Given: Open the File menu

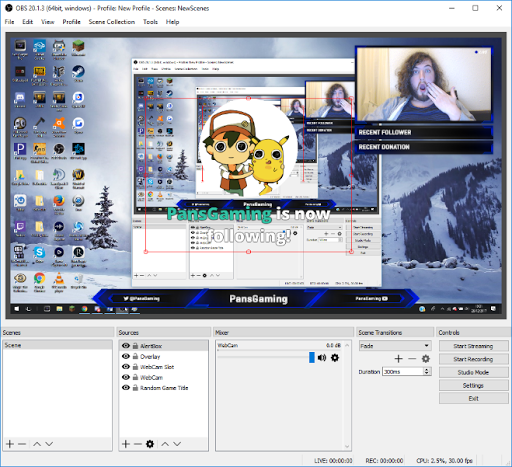Looking at the screenshot, I should 9,22.
